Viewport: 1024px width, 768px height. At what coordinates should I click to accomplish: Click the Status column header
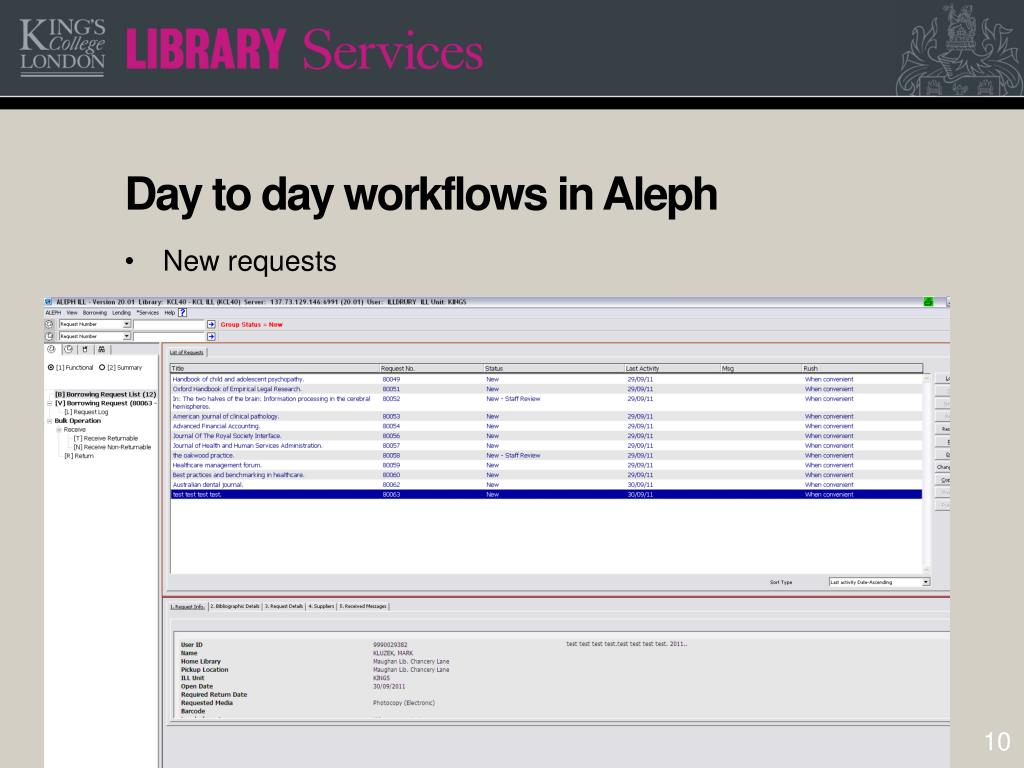click(554, 368)
